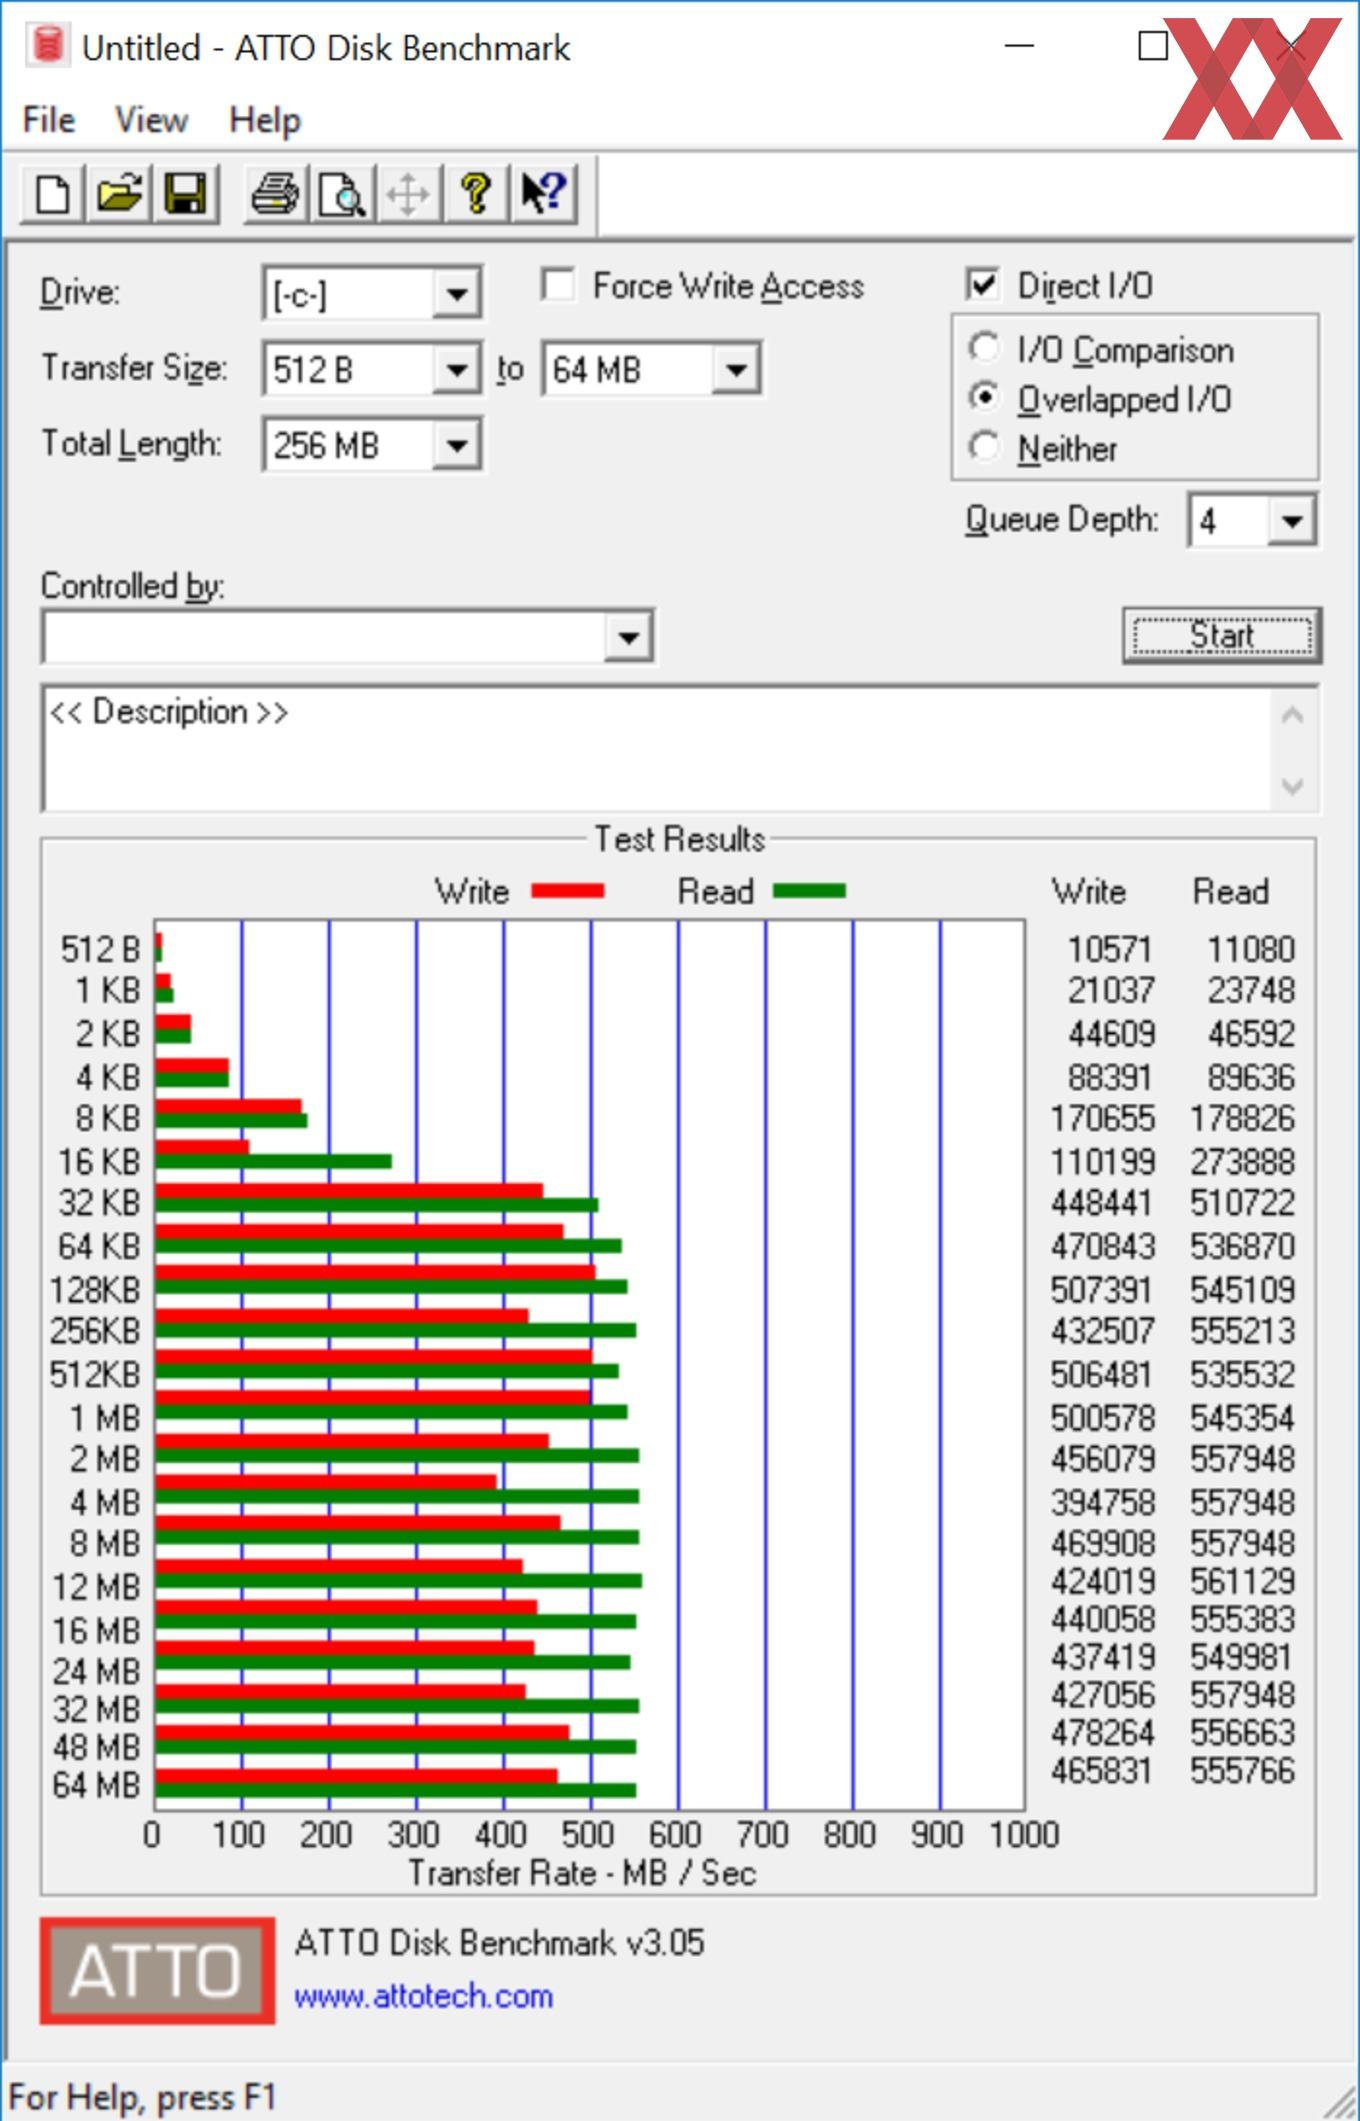The height and width of the screenshot is (2121, 1360).
Task: Click the ATTO app icon in title bar
Action: point(46,46)
